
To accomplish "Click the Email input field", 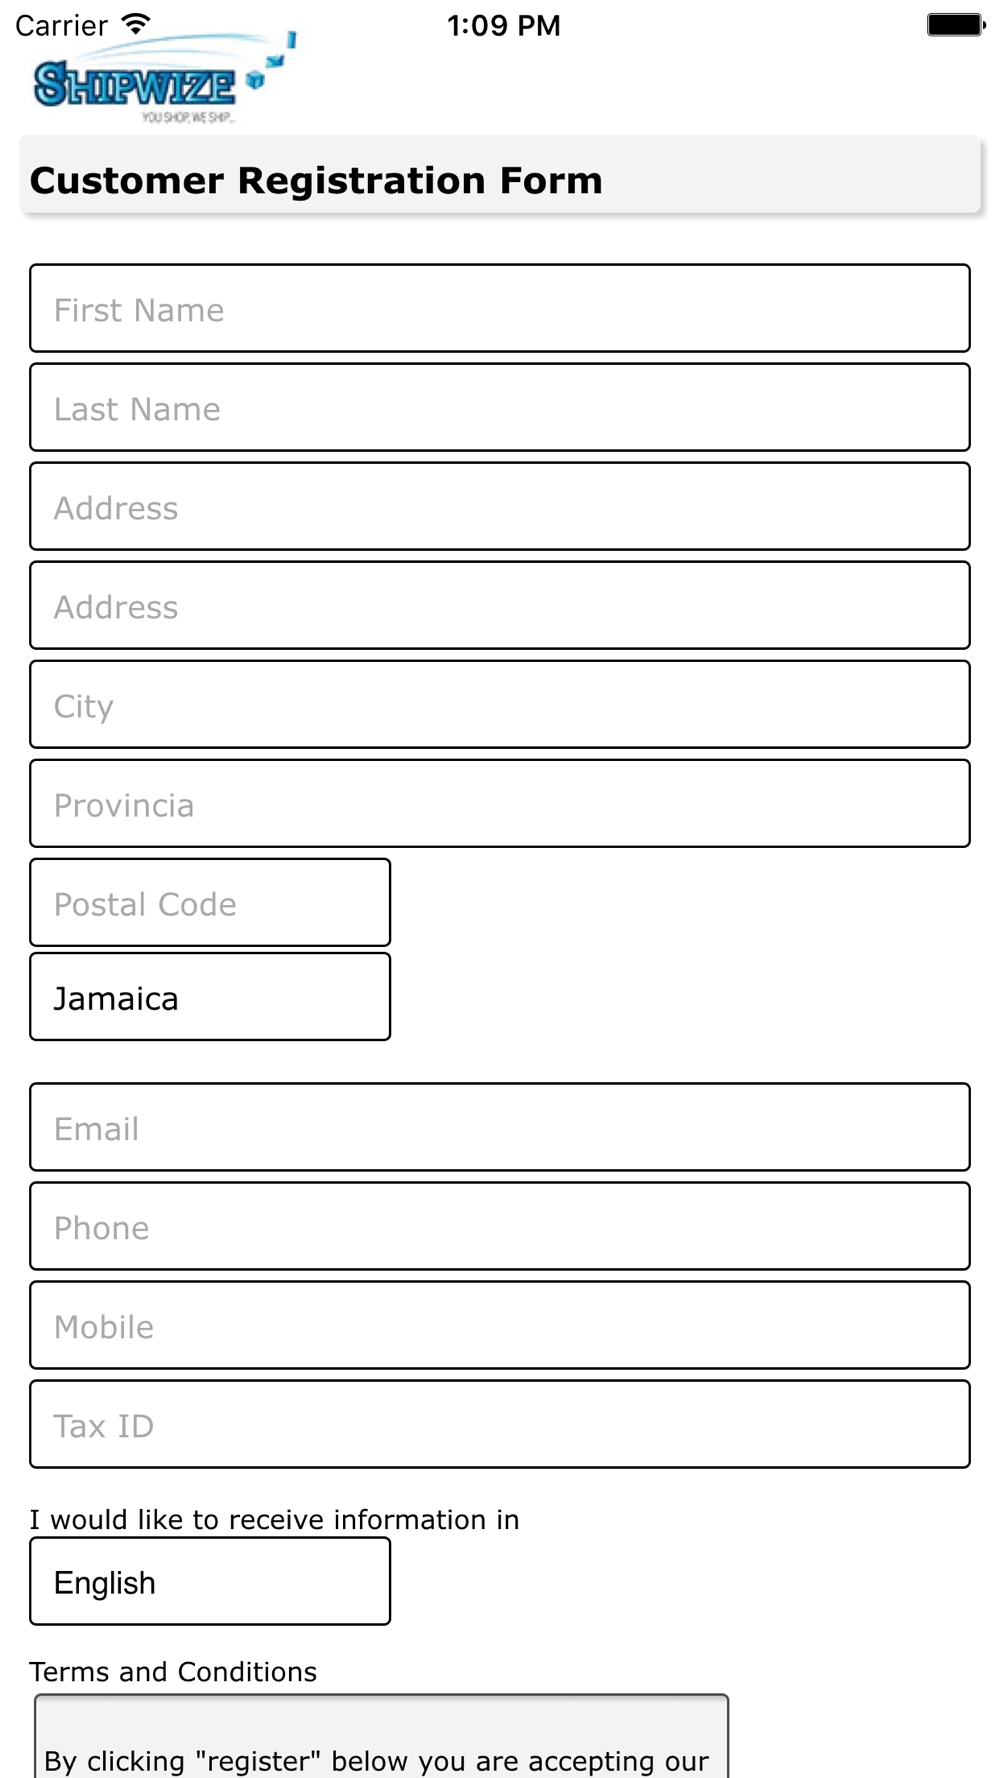I will click(x=500, y=1127).
